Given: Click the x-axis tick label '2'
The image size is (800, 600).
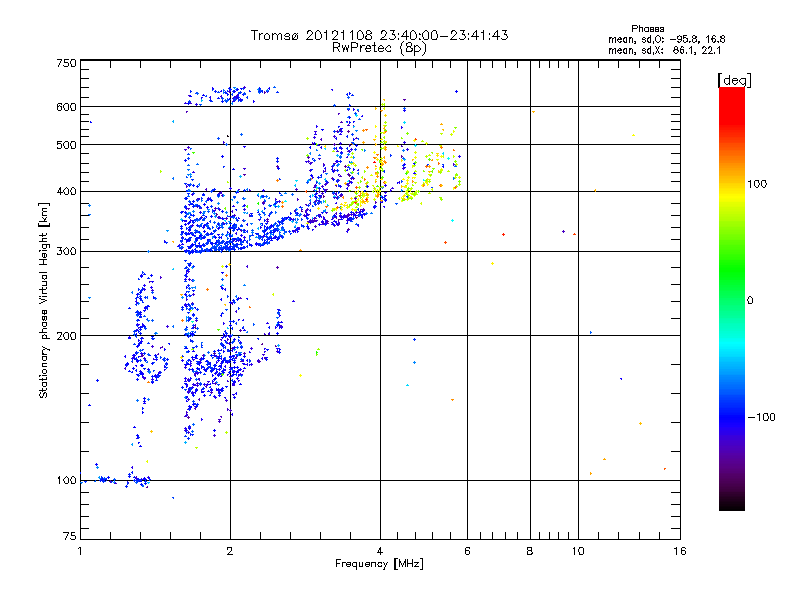Looking at the screenshot, I should [x=230, y=551].
